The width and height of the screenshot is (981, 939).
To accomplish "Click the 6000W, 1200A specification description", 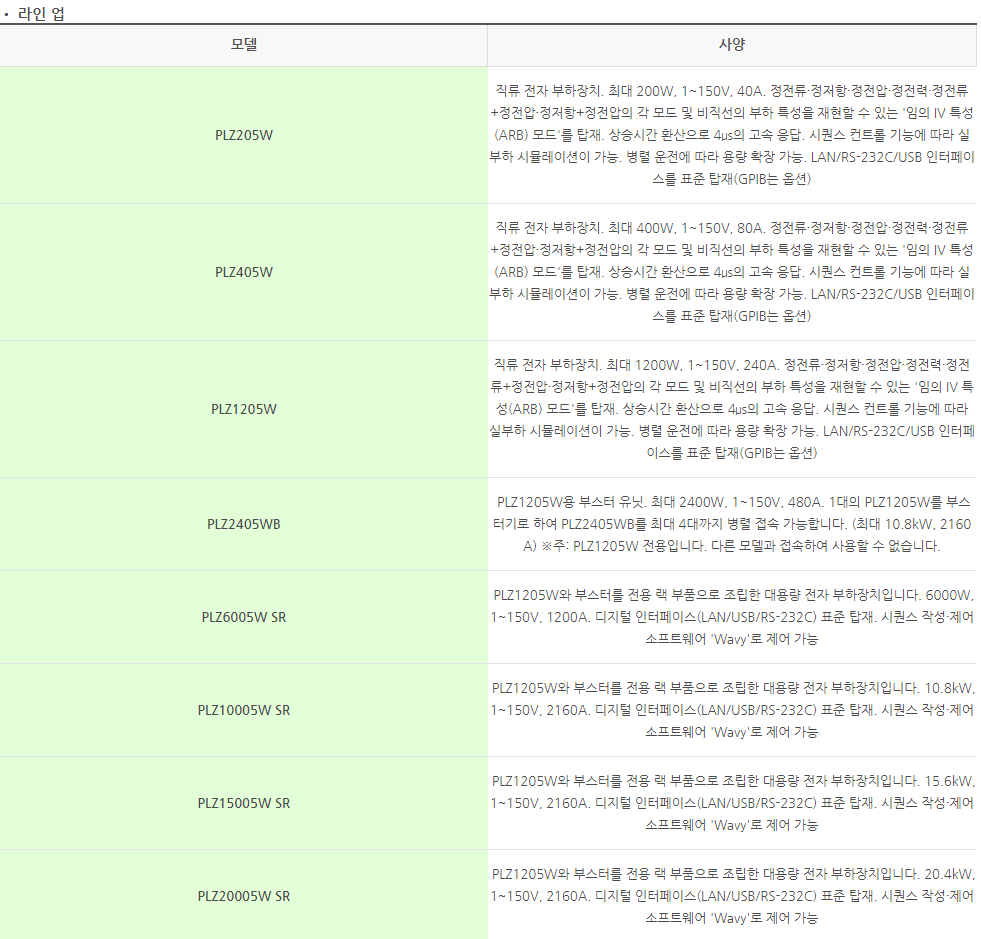I will 732,617.
